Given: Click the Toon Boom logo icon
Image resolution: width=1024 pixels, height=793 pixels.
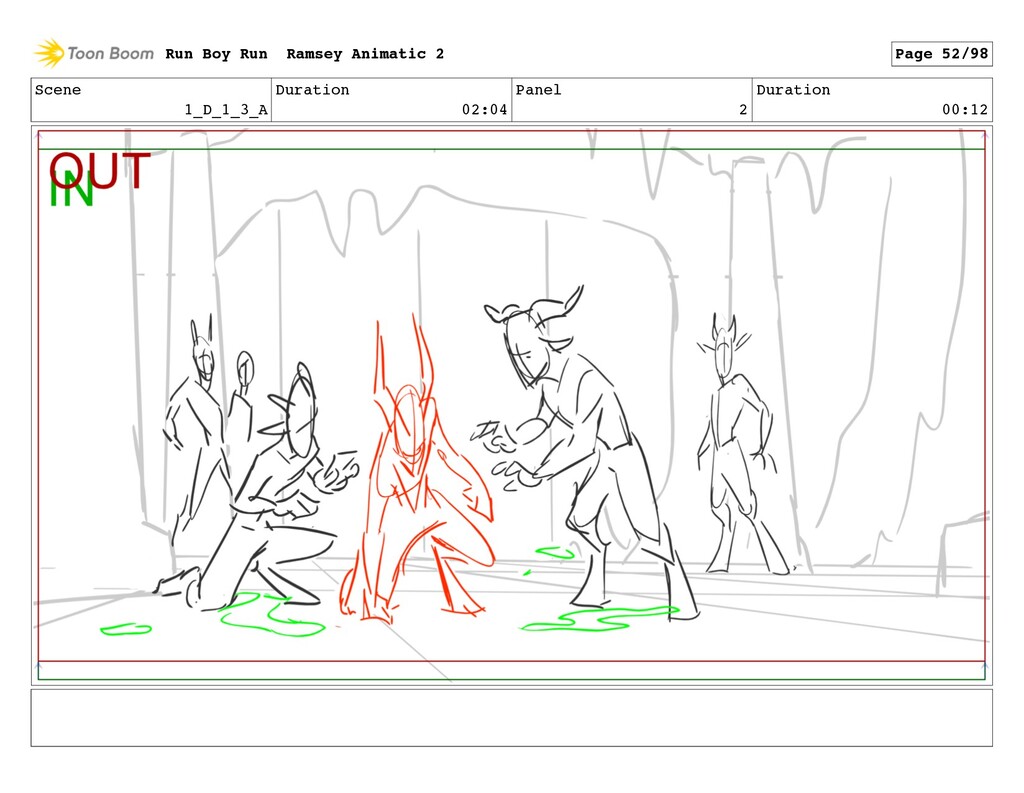Looking at the screenshot, I should pos(49,53).
